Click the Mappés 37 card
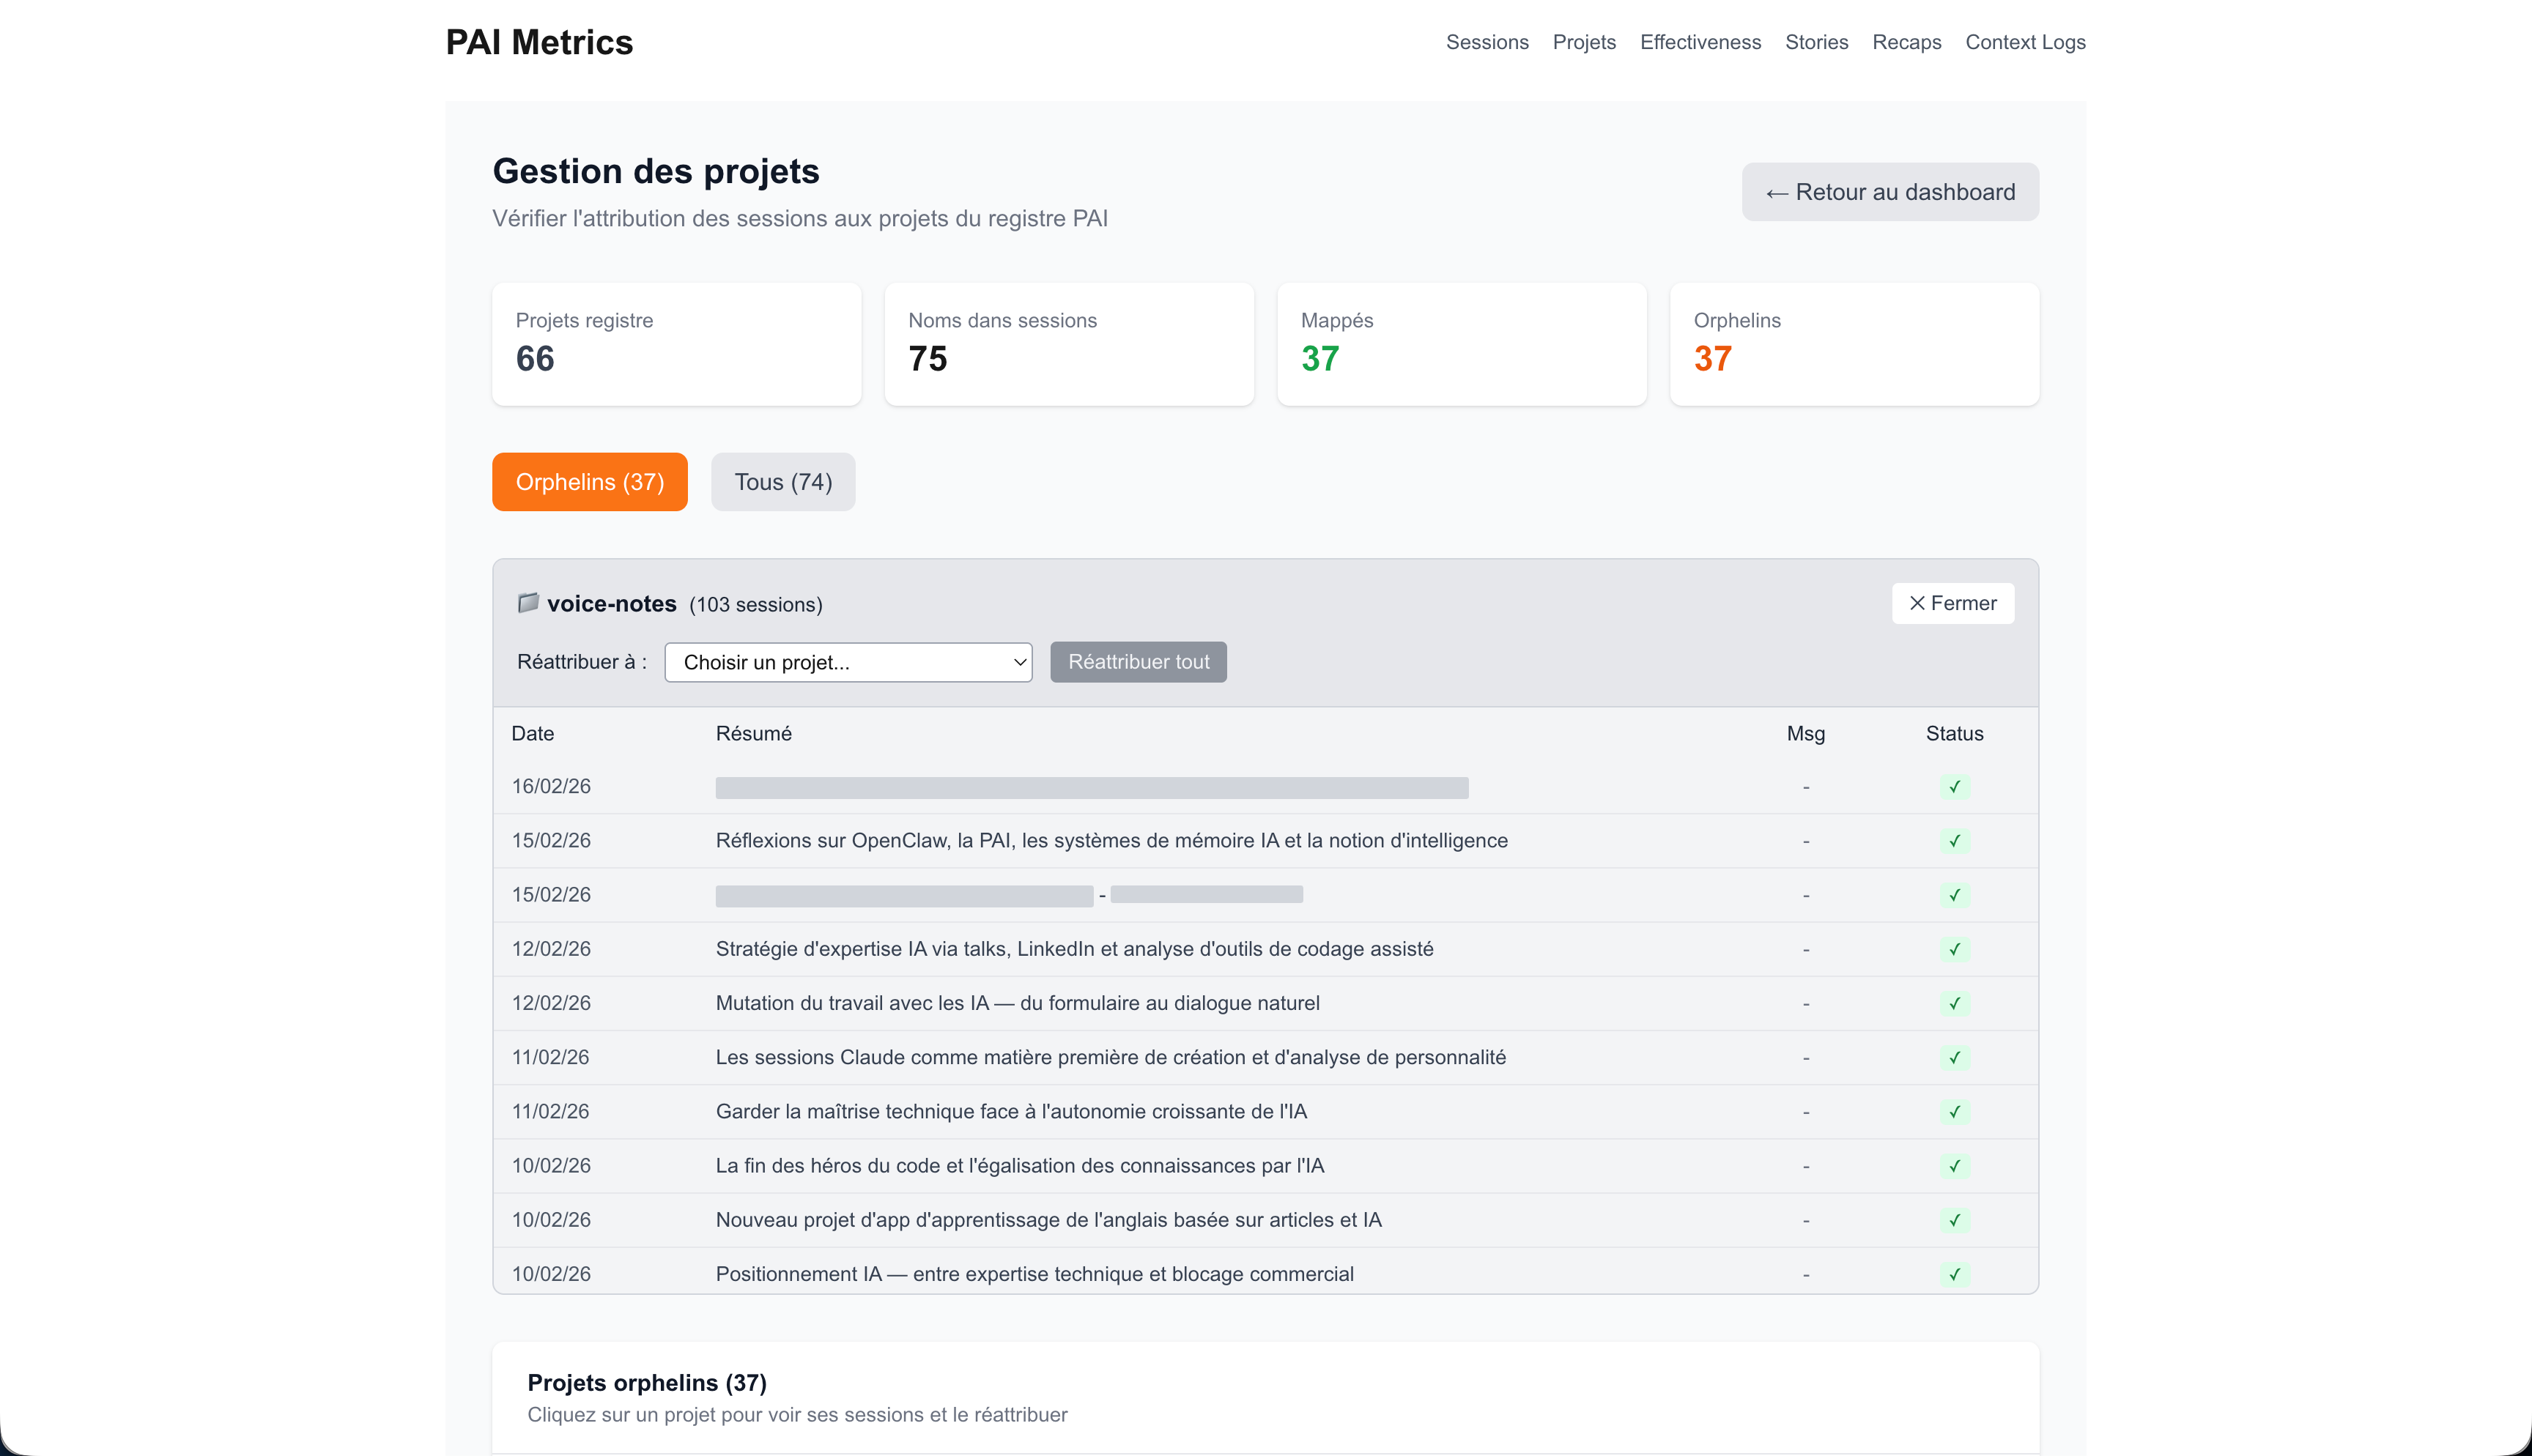This screenshot has width=2532, height=1456. coord(1462,344)
